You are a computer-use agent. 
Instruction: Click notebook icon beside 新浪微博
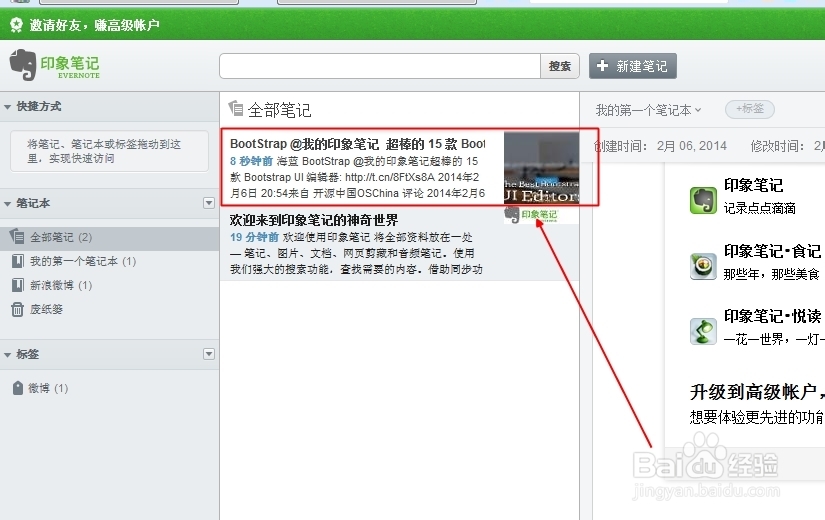(17, 285)
